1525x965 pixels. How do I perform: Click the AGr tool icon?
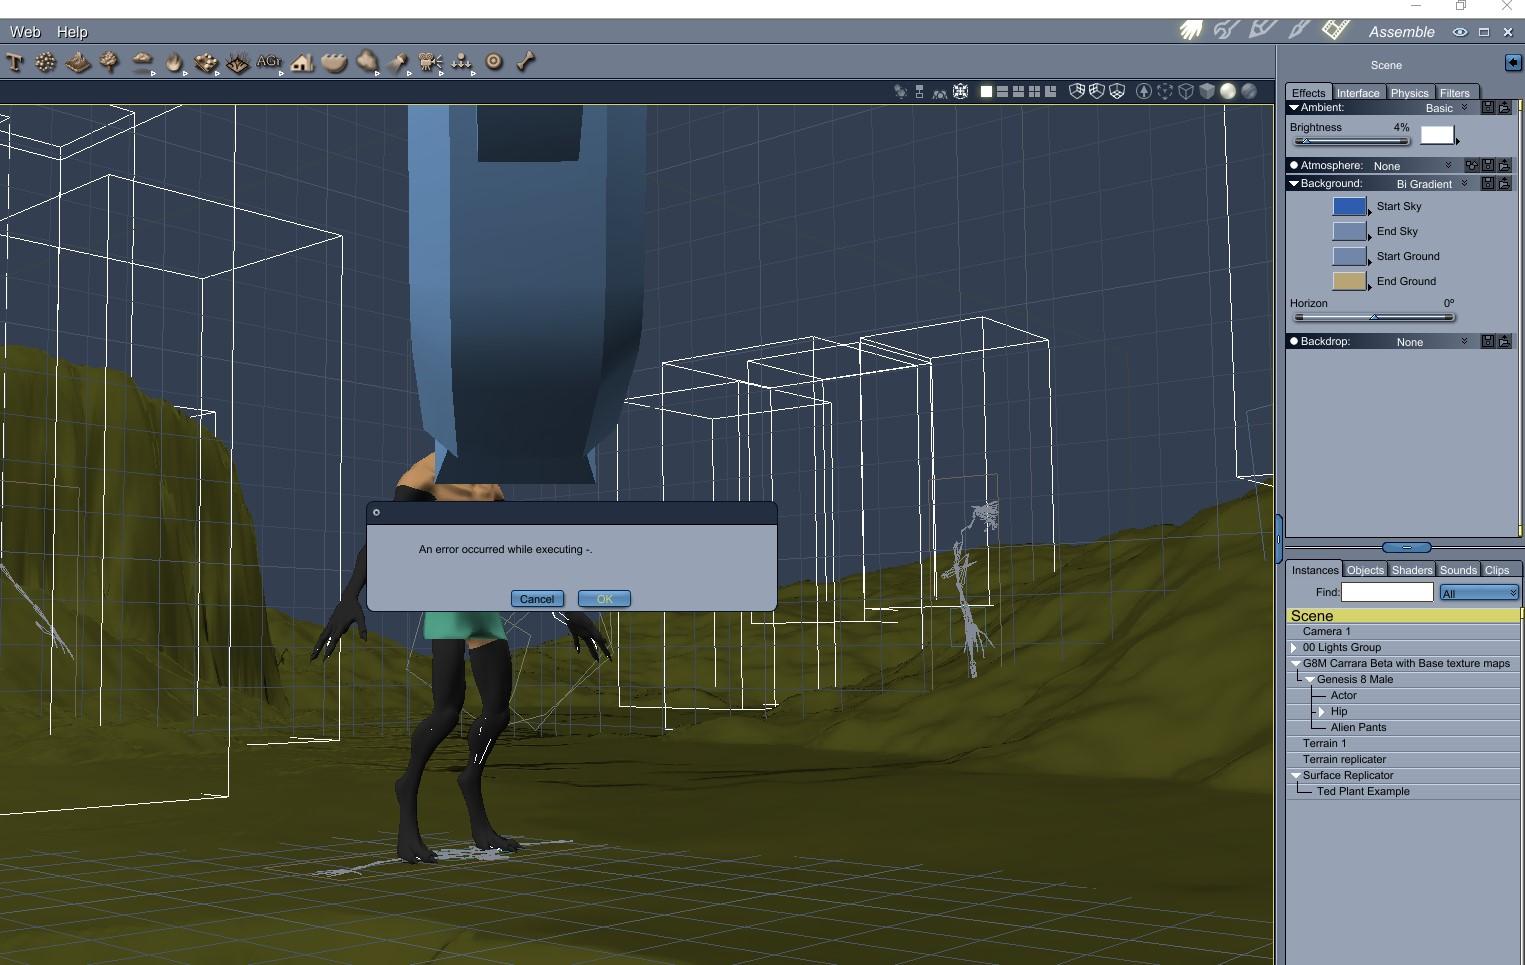[269, 62]
